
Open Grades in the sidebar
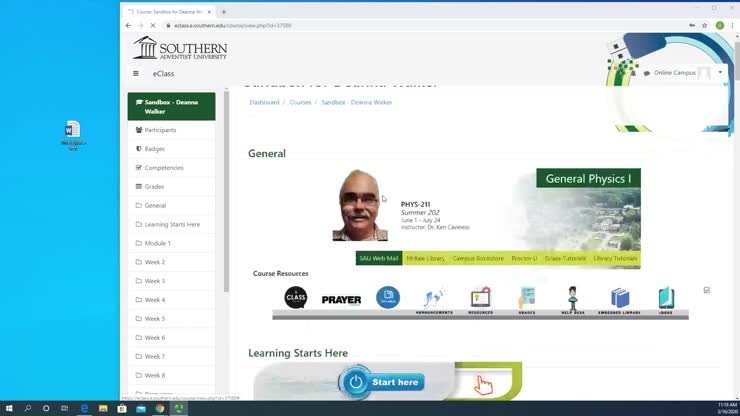[171, 187]
